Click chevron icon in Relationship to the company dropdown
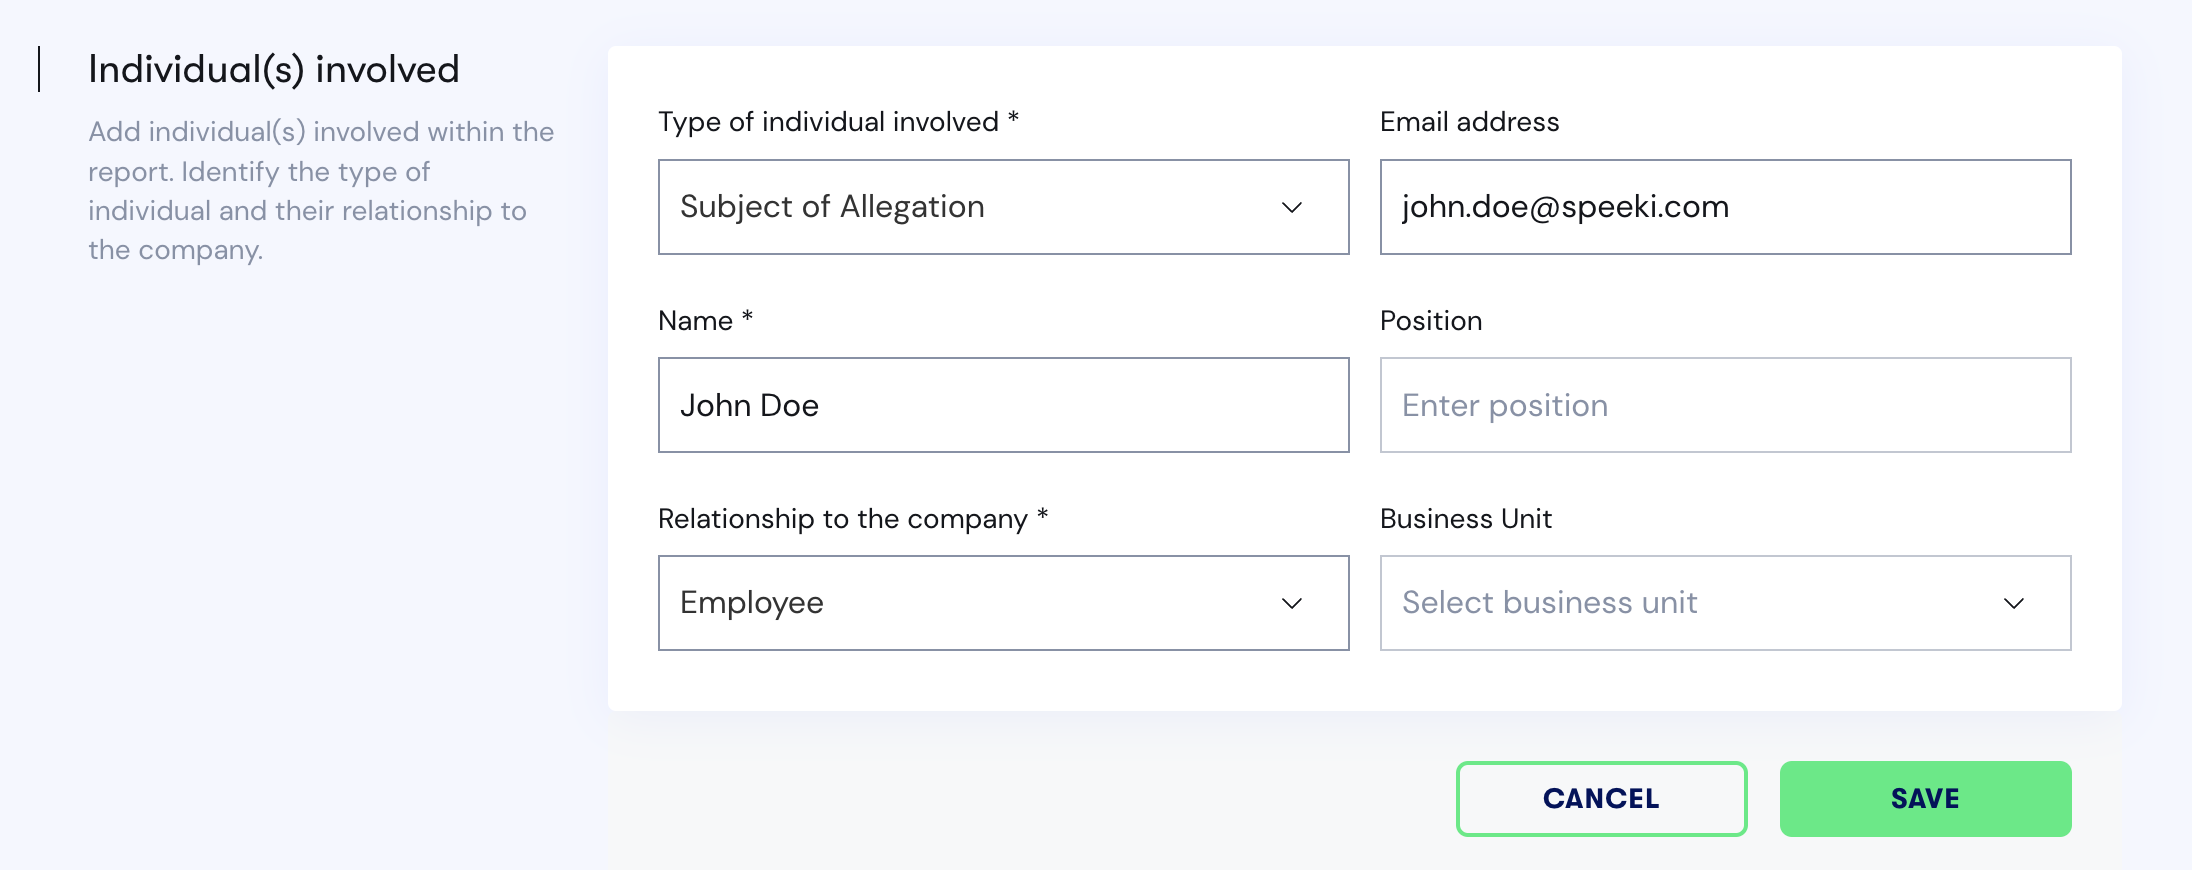 pos(1291,604)
